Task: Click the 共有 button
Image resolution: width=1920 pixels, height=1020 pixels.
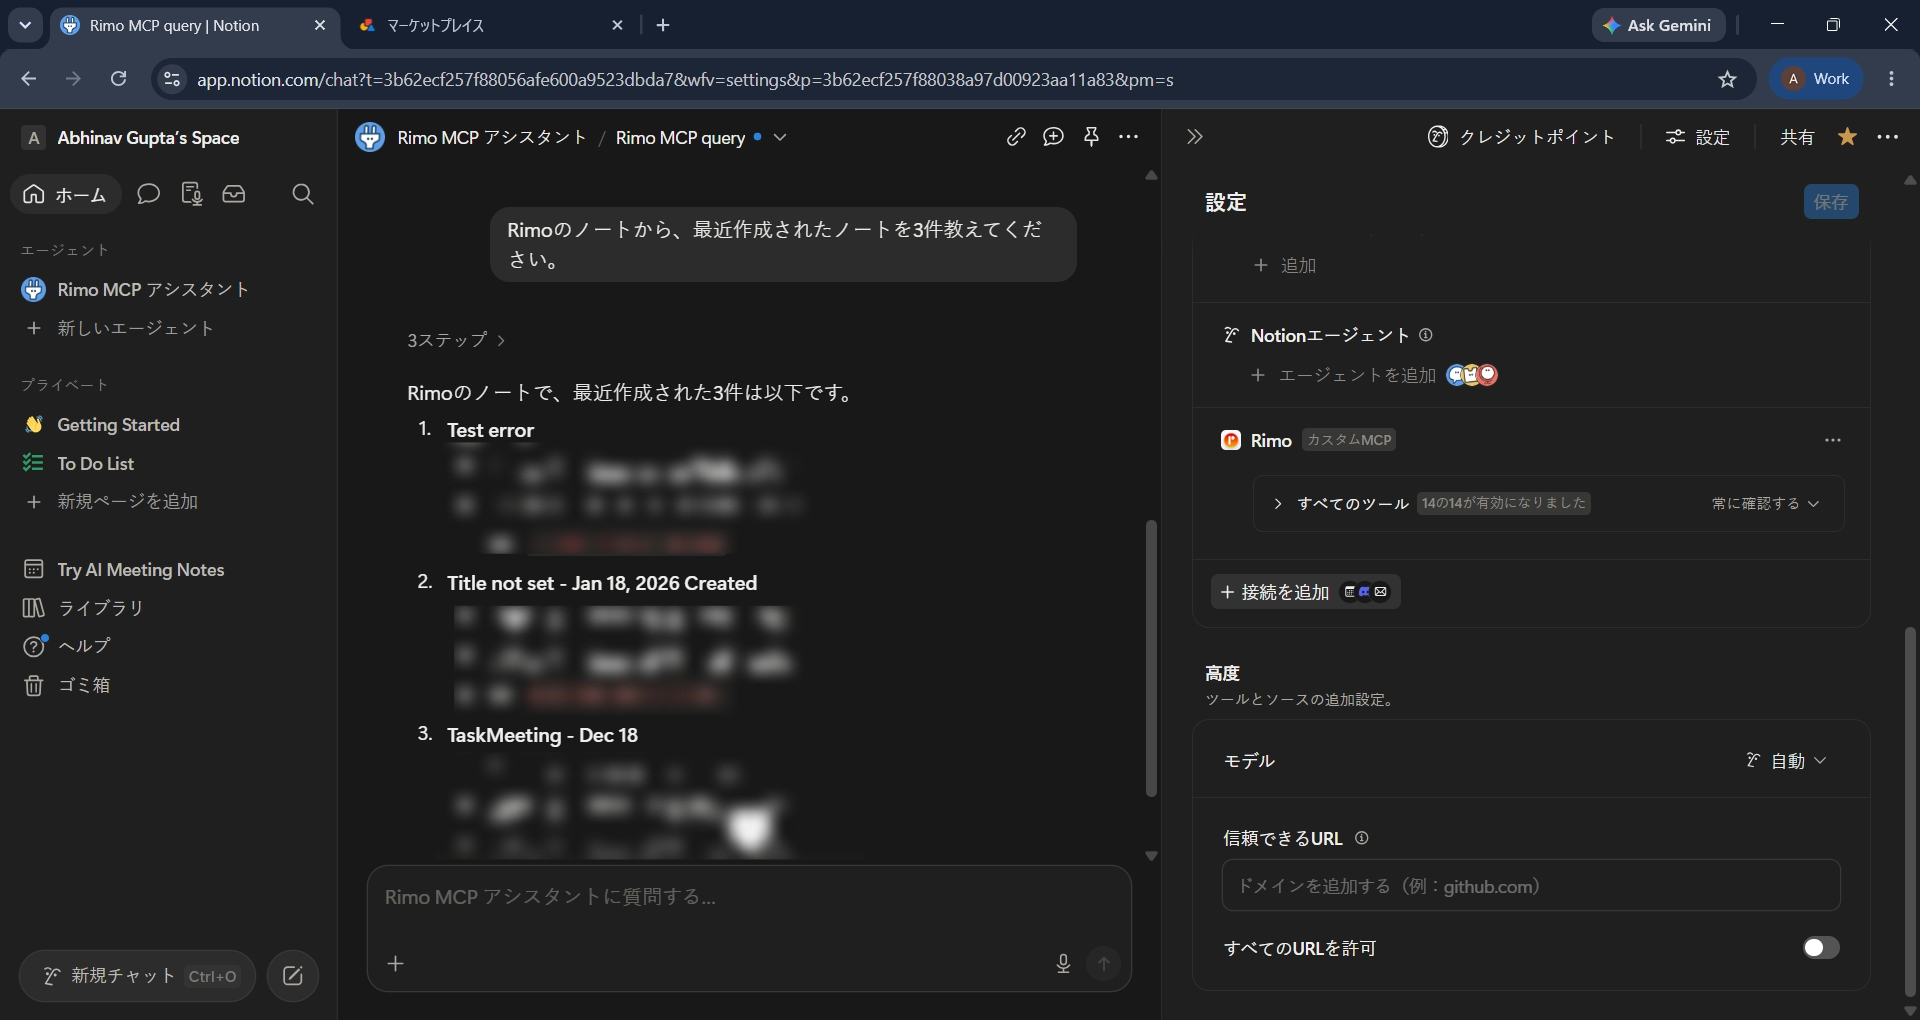Action: pyautogui.click(x=1797, y=137)
